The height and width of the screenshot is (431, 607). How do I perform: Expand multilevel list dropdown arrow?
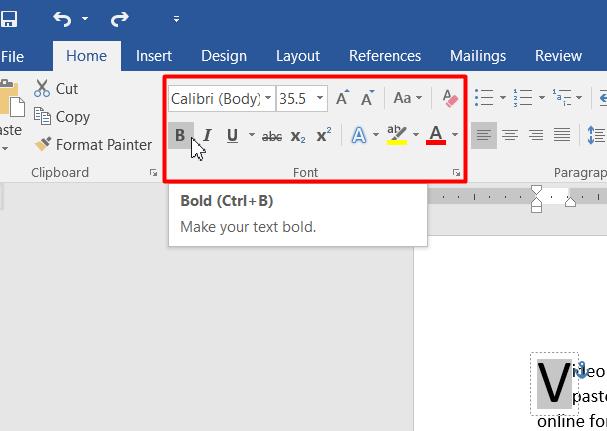579,98
